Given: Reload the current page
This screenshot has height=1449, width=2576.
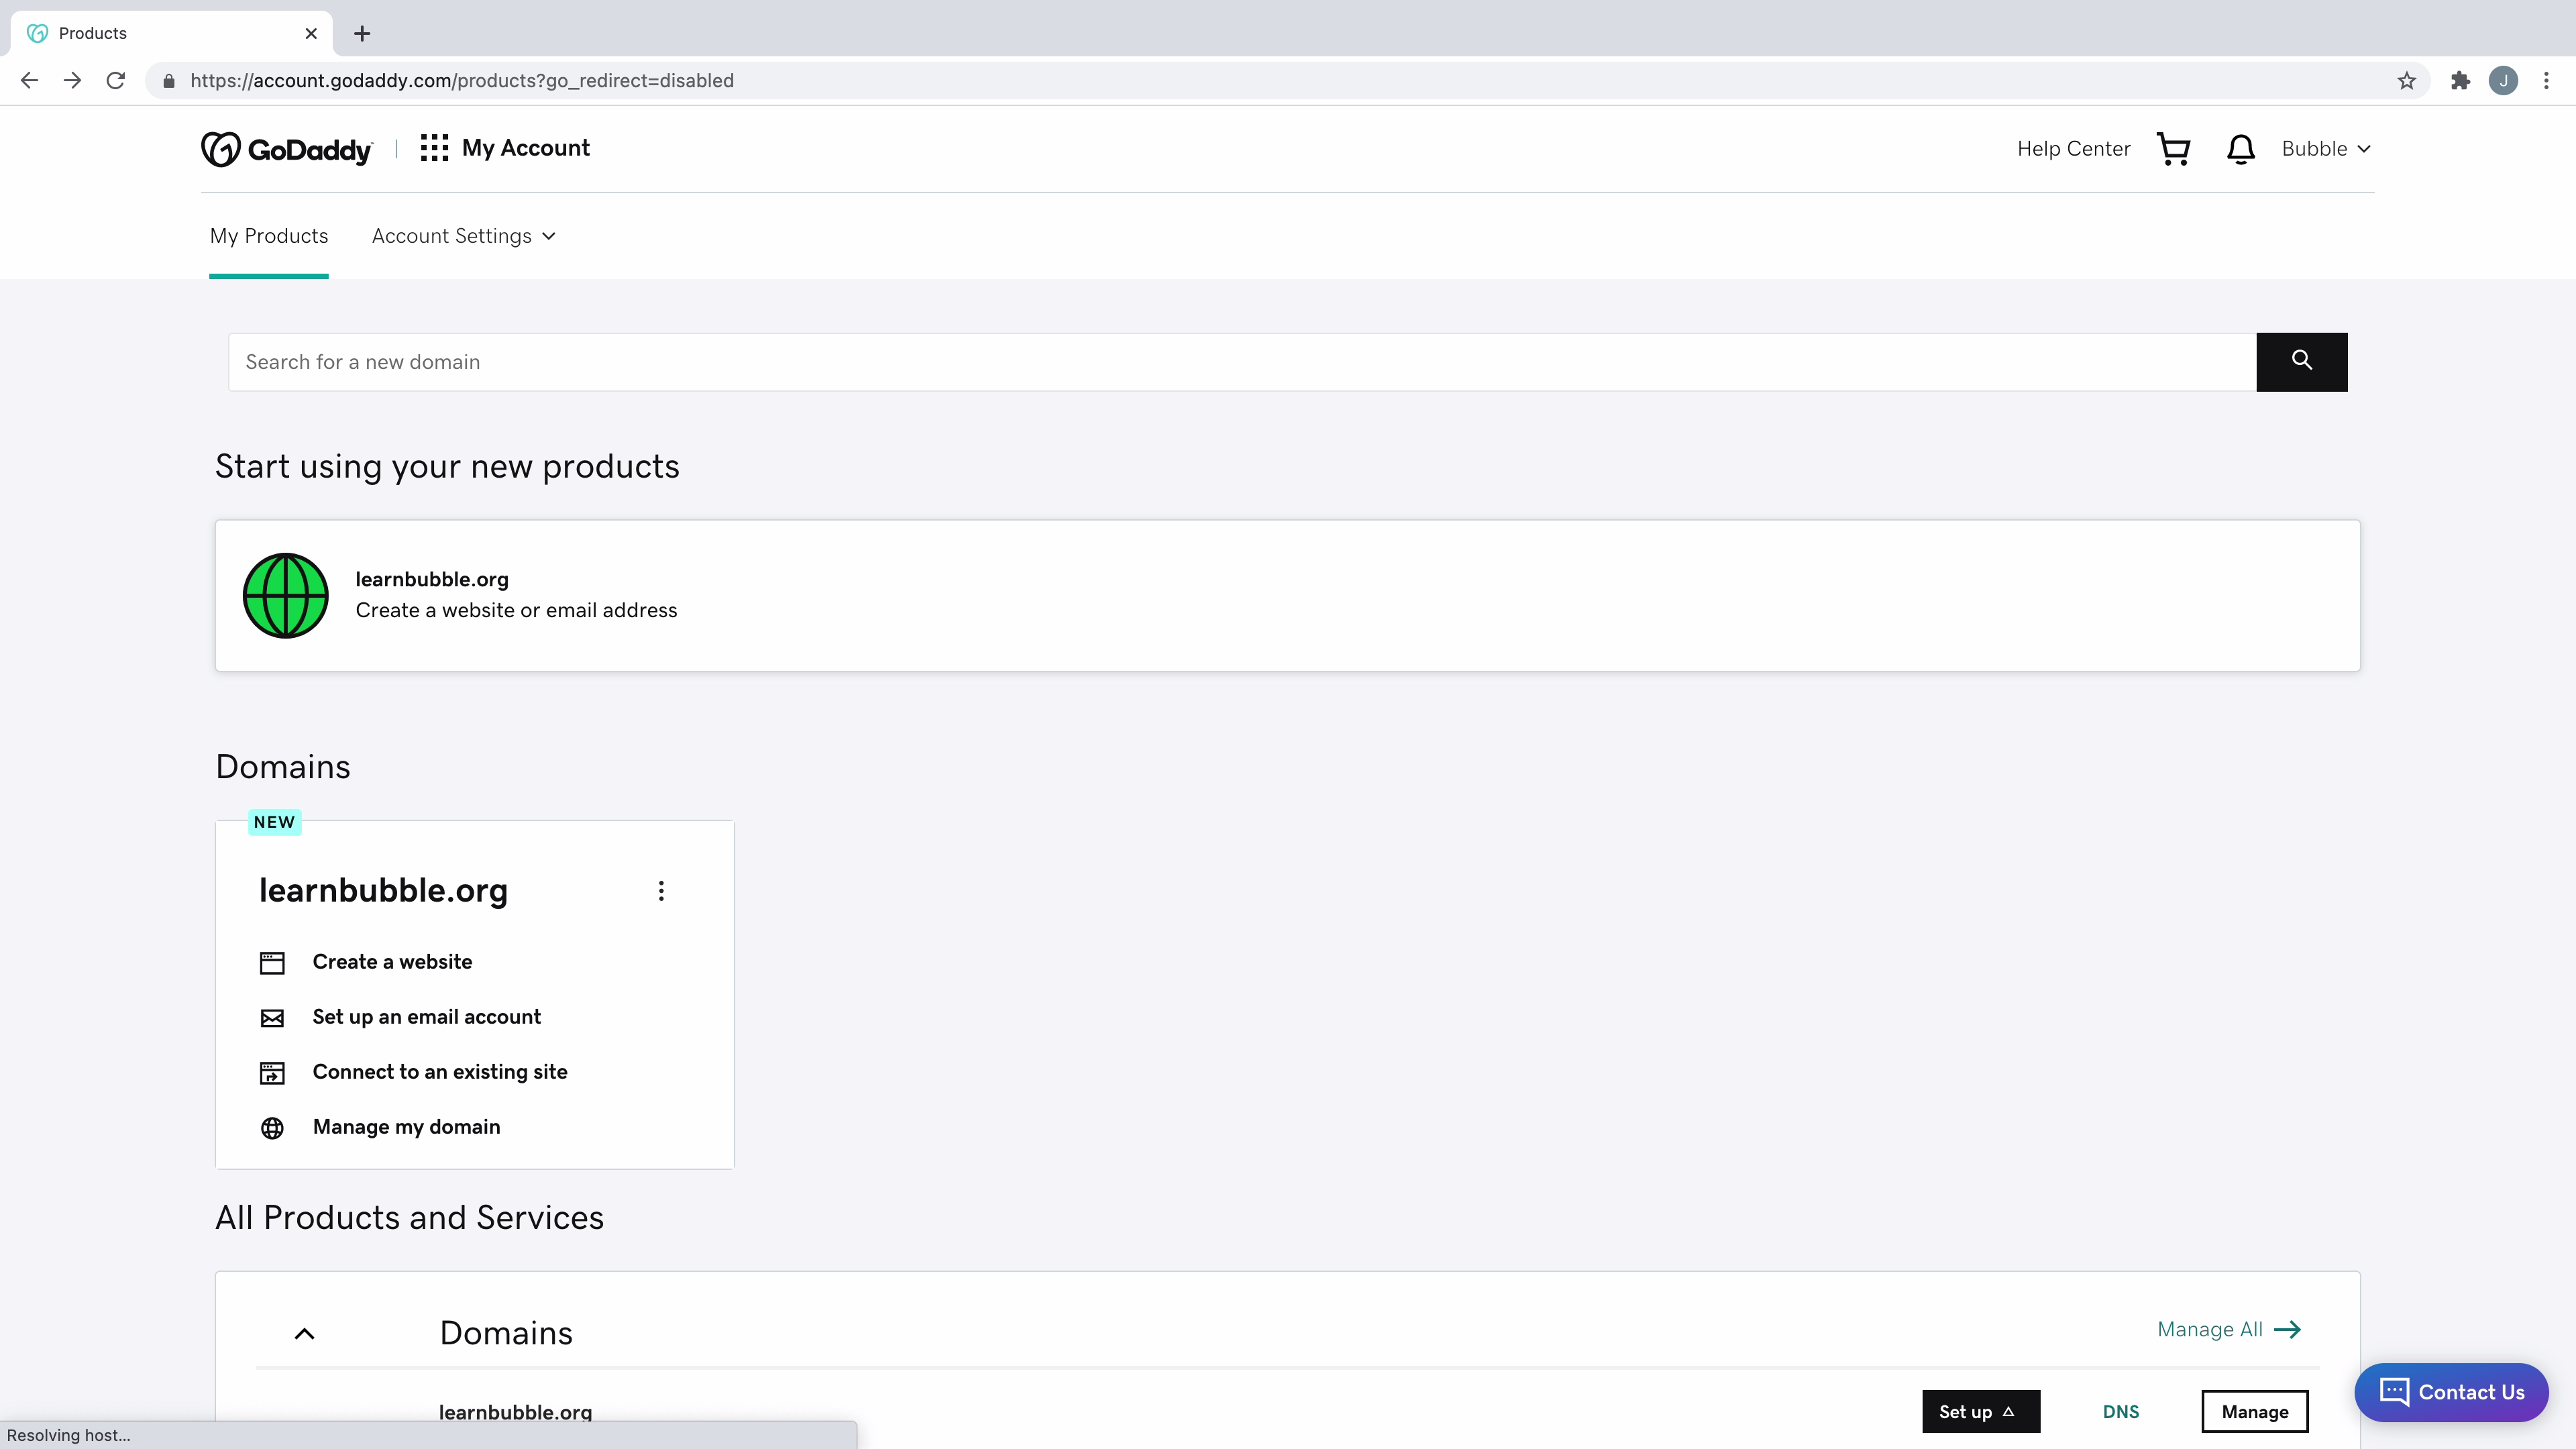Looking at the screenshot, I should [115, 80].
